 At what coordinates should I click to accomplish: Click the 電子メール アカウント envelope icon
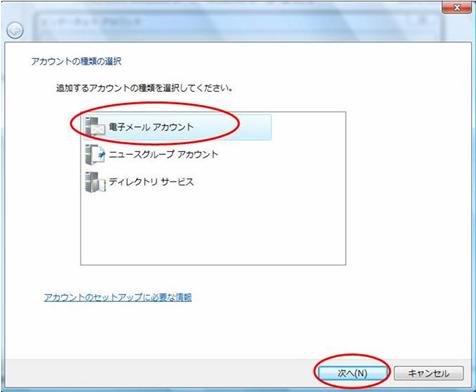coord(95,127)
